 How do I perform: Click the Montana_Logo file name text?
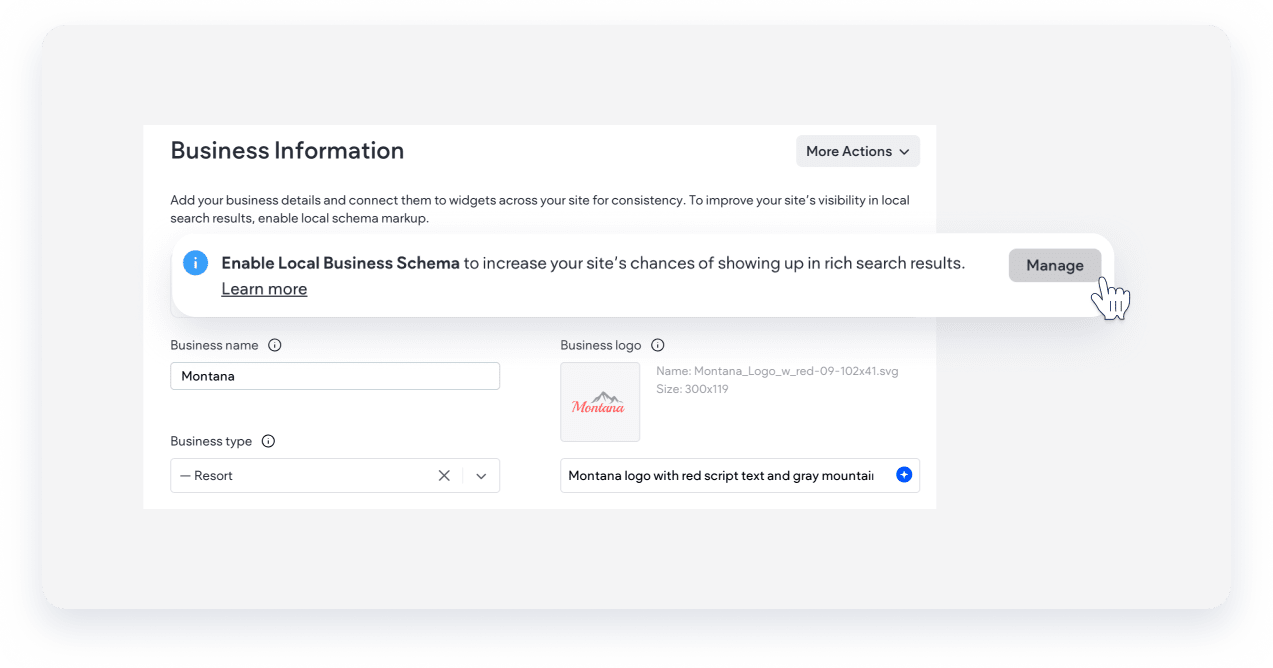(777, 371)
